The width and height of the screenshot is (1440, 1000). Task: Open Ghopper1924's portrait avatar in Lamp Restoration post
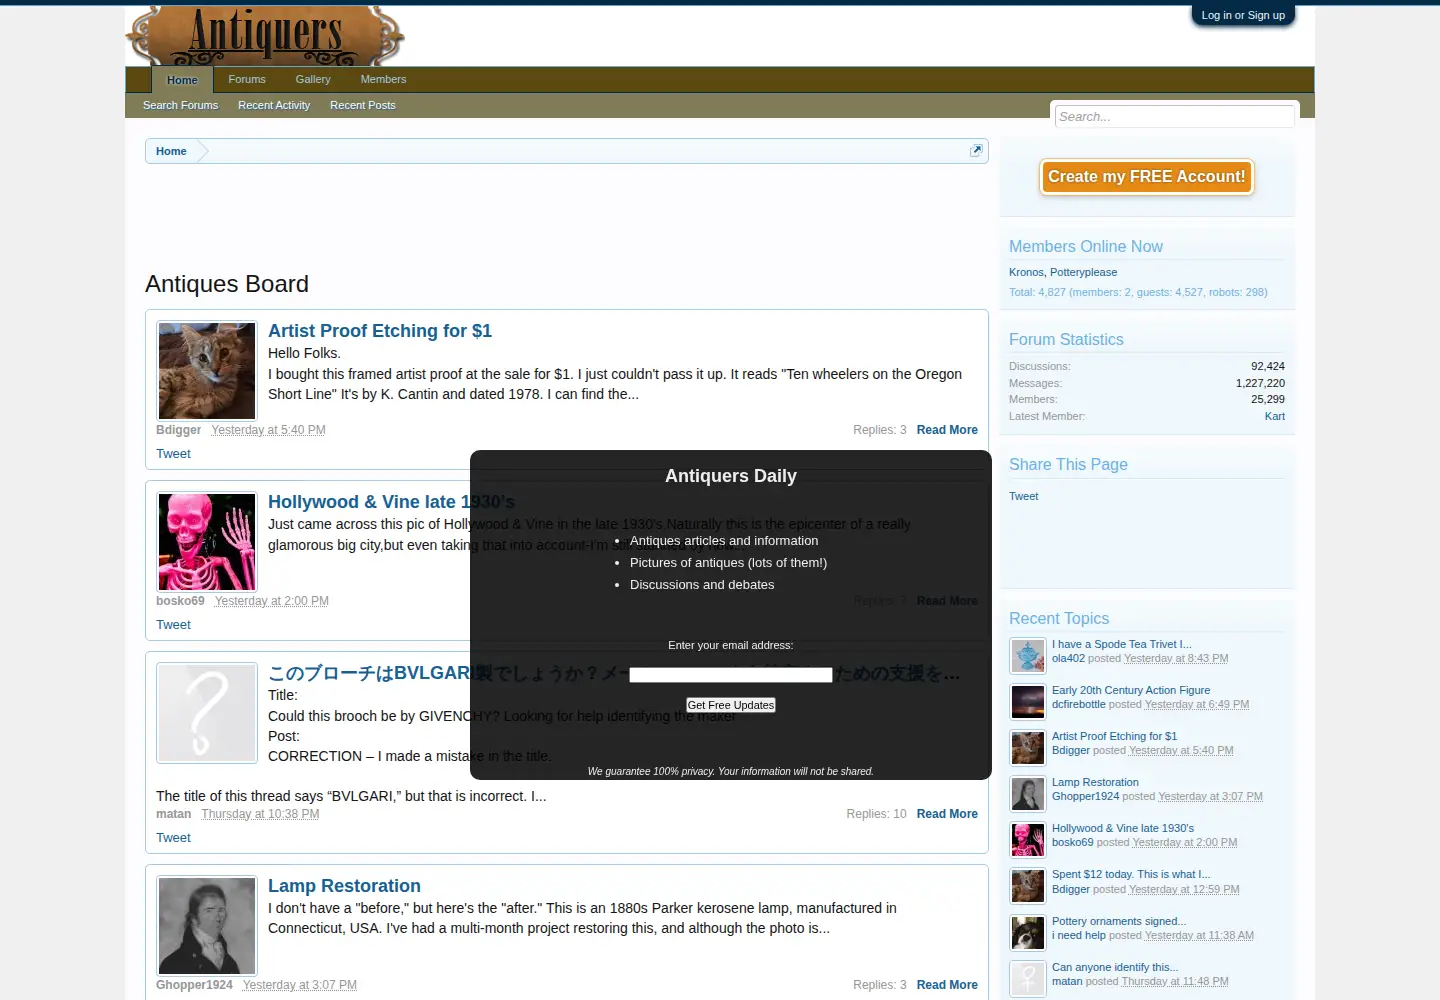tap(207, 926)
